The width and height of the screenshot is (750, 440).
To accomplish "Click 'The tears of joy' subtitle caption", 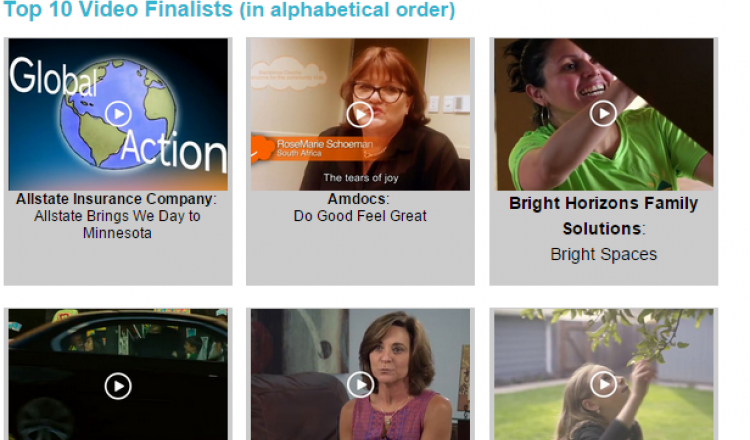I will click(x=361, y=178).
